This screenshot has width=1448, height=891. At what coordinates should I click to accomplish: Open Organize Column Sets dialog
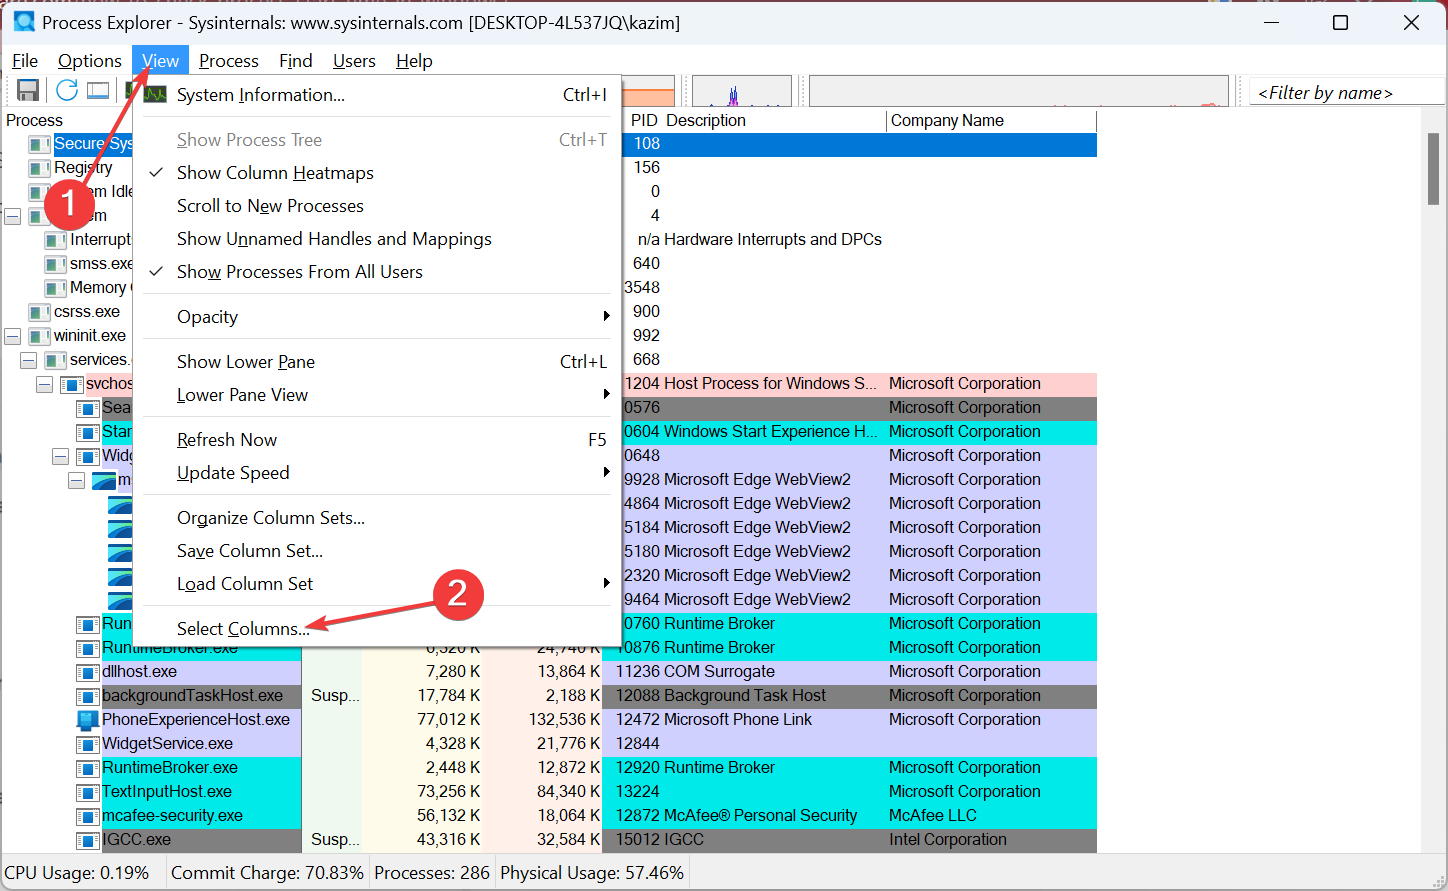click(x=377, y=518)
